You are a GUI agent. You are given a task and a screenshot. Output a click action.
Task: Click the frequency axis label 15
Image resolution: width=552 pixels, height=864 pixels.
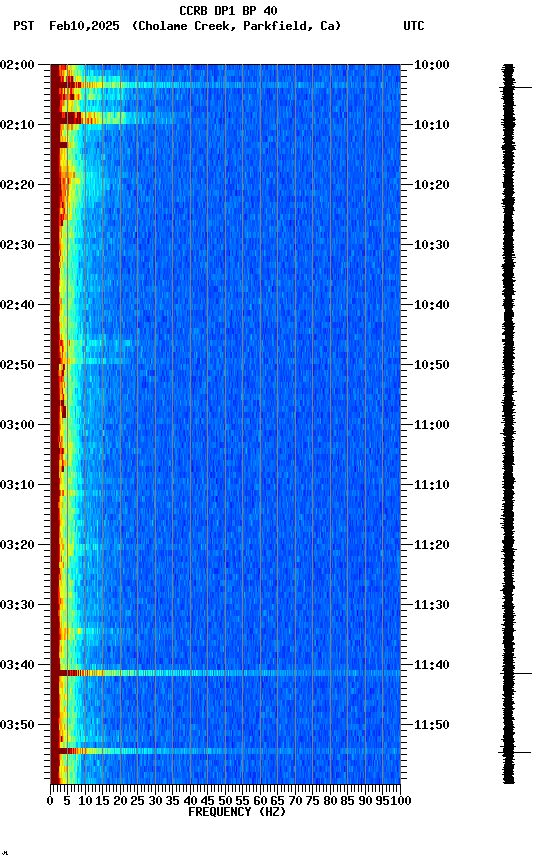point(102,801)
